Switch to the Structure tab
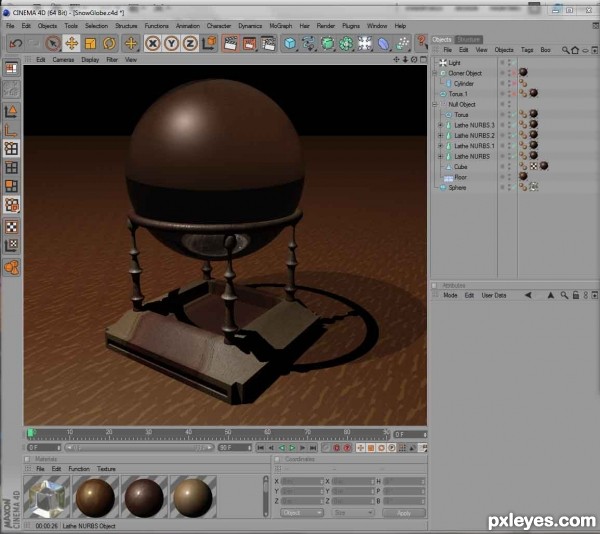Screen dimensions: 600x534 pyautogui.click(x=469, y=39)
